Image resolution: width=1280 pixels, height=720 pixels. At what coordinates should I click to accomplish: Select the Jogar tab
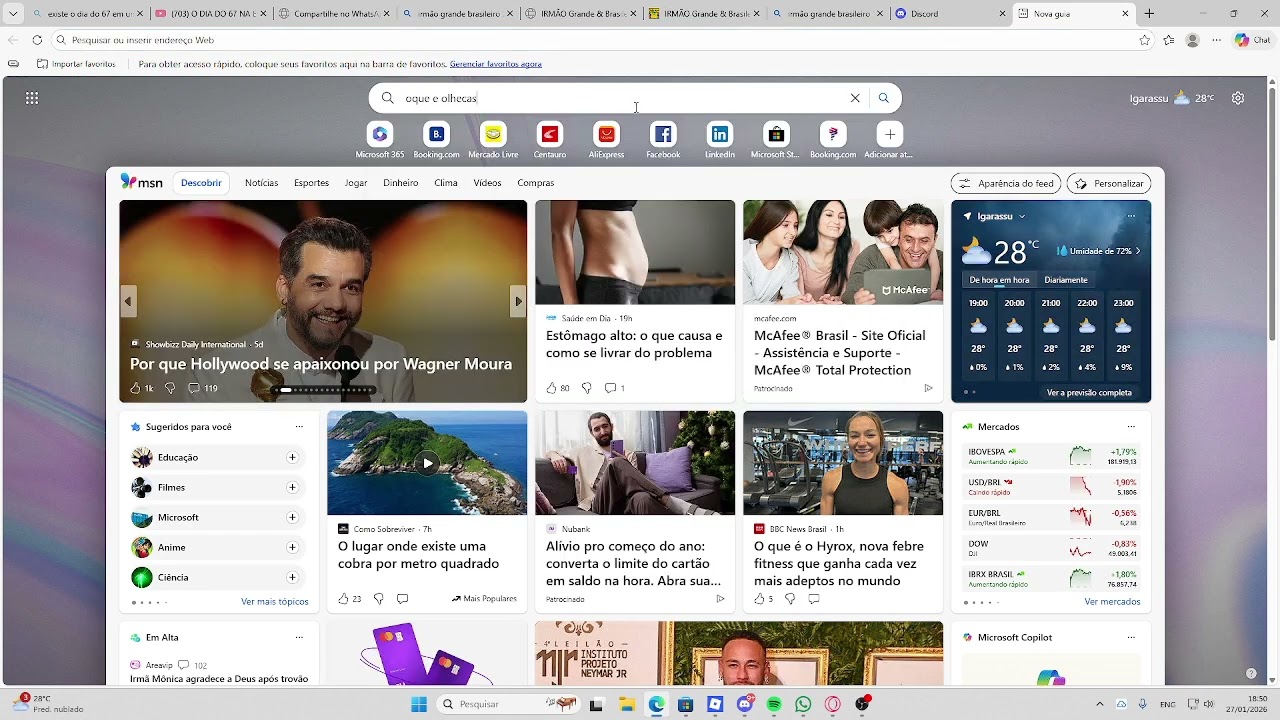click(x=356, y=183)
